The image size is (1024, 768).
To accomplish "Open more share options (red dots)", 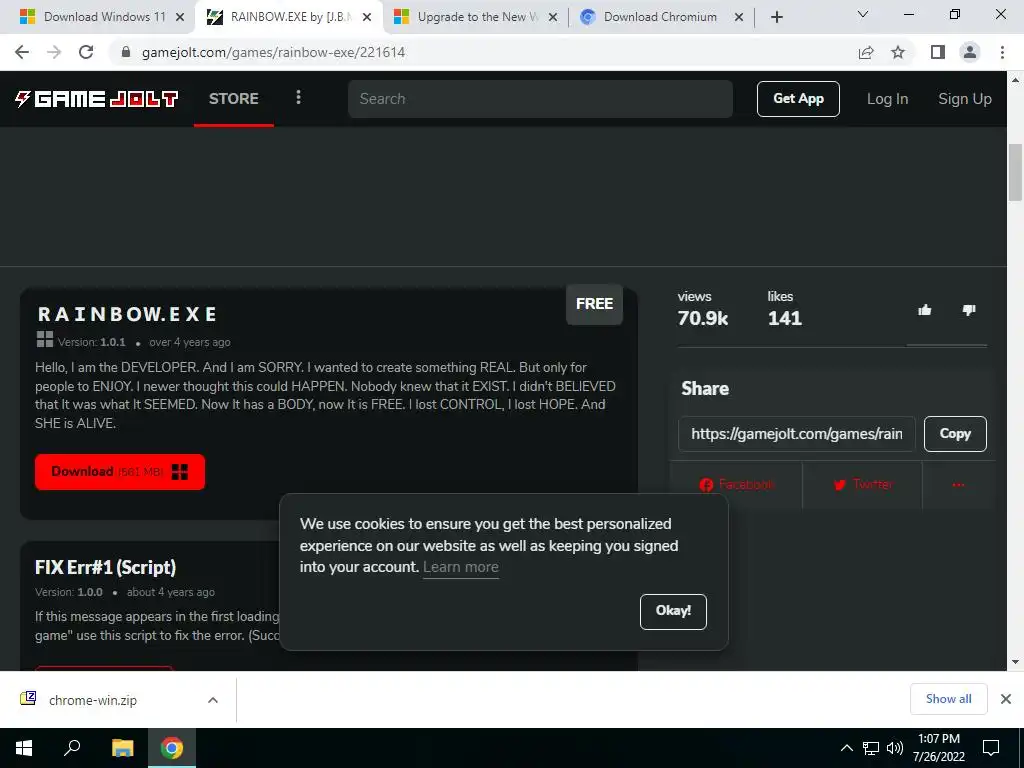I will (x=958, y=485).
